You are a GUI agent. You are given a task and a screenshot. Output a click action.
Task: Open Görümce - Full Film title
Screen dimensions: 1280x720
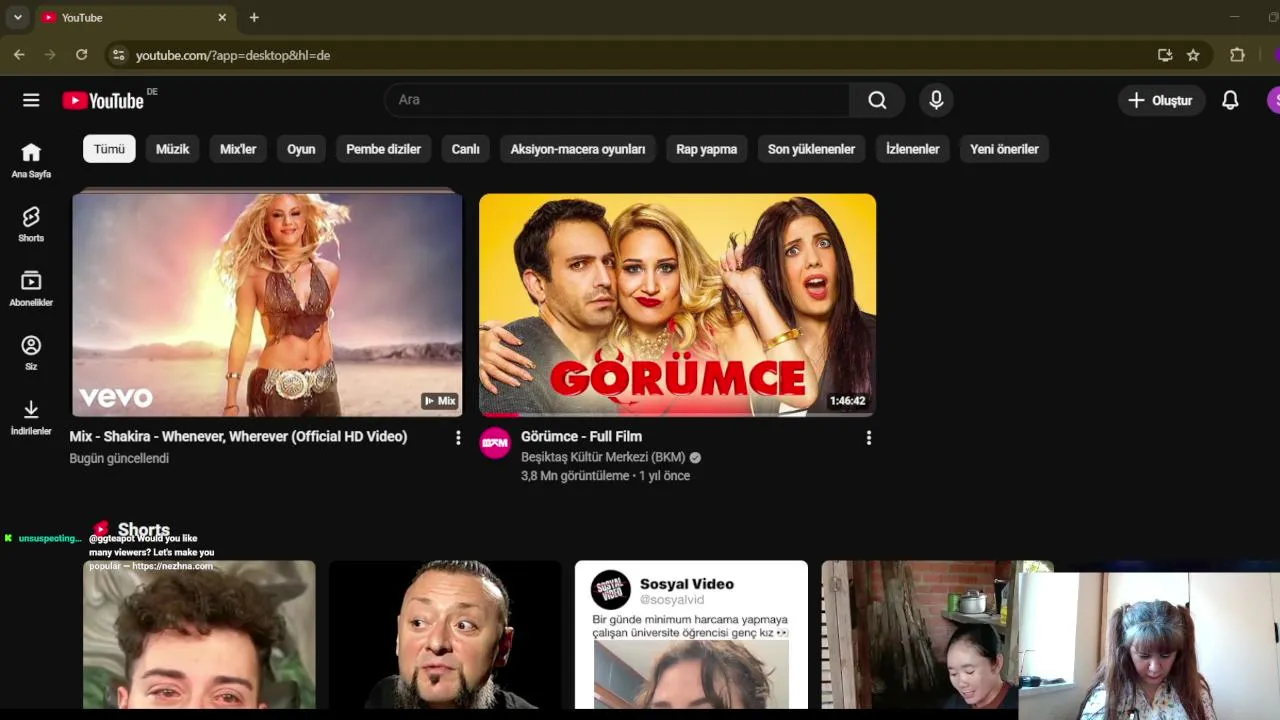(x=581, y=436)
